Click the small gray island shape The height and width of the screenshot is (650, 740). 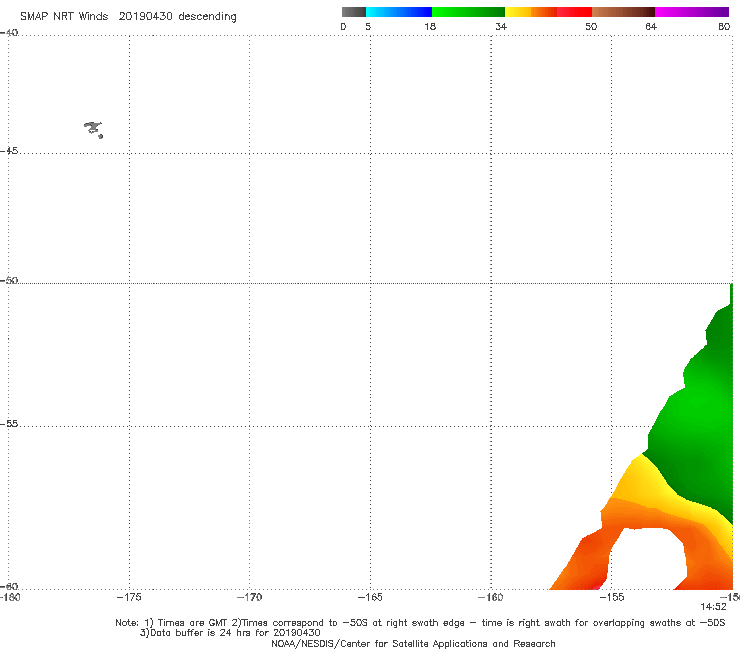tap(93, 129)
